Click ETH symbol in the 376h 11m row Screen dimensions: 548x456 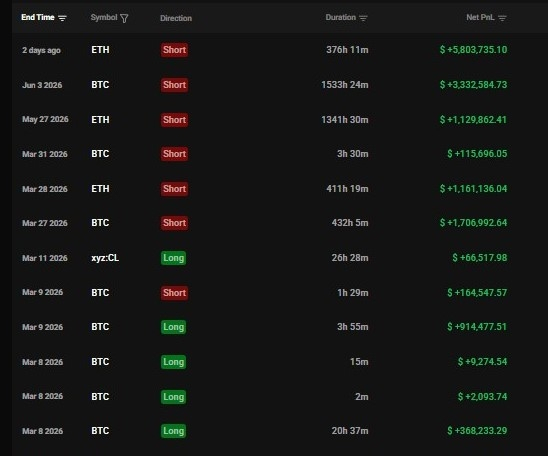point(100,50)
